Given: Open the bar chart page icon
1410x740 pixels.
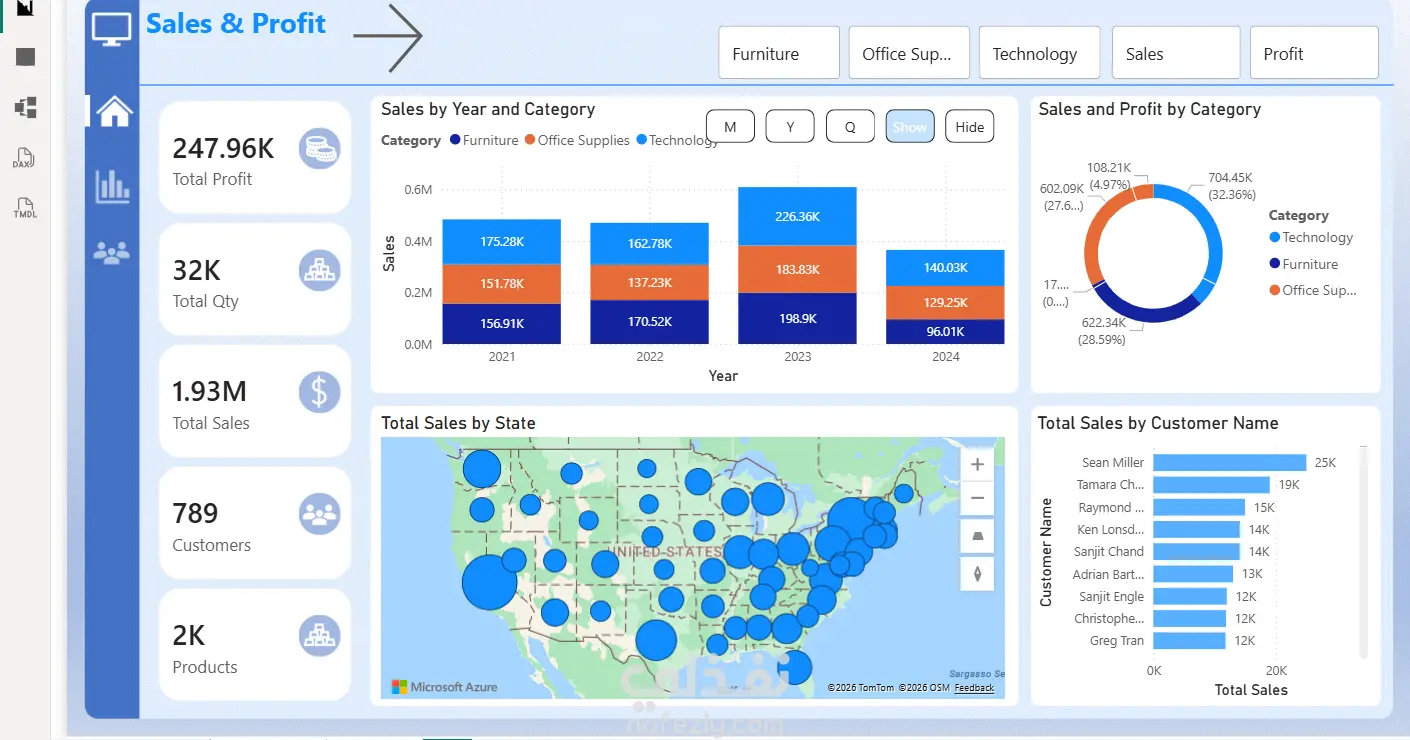Looking at the screenshot, I should [x=112, y=186].
